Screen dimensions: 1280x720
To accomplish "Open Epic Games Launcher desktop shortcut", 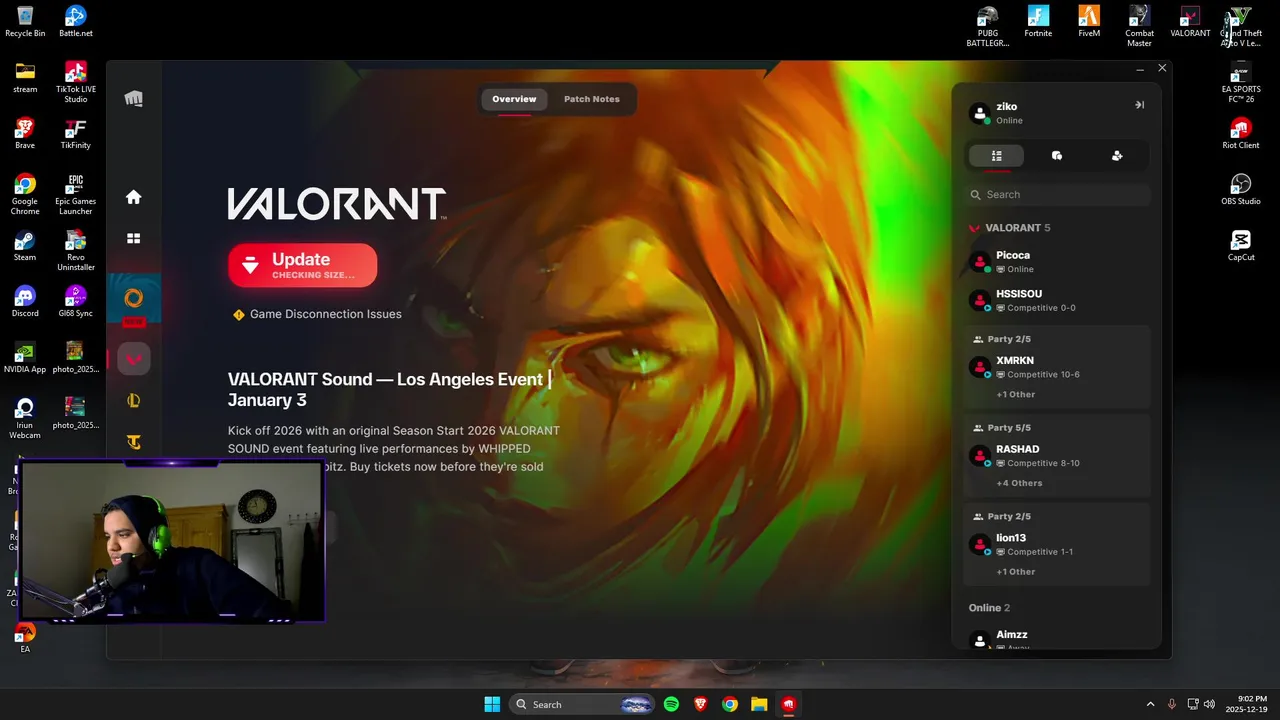I will [75, 194].
